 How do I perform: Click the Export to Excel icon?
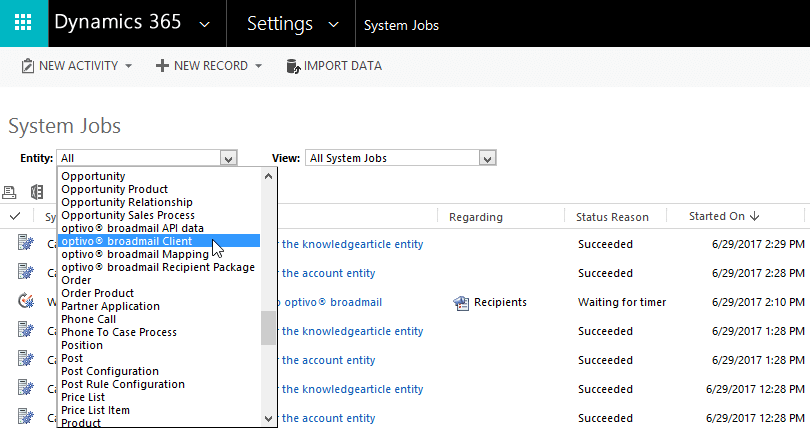click(37, 192)
